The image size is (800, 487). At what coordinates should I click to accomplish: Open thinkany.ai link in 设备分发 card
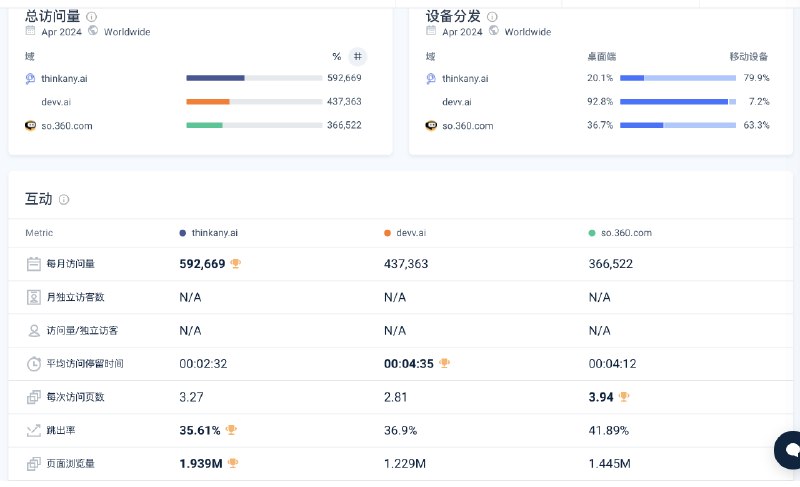click(465, 79)
